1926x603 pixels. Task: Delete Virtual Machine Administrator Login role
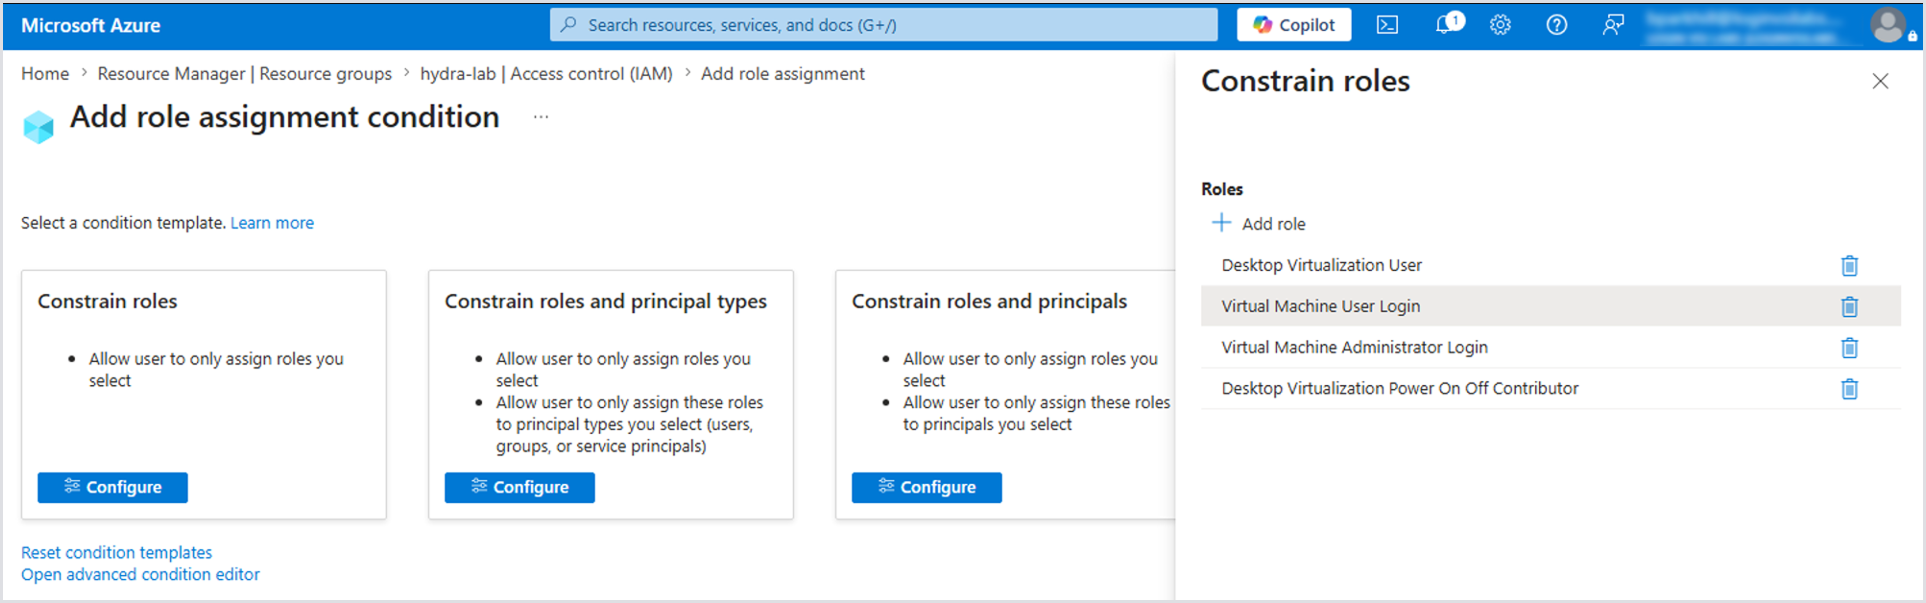(x=1849, y=347)
